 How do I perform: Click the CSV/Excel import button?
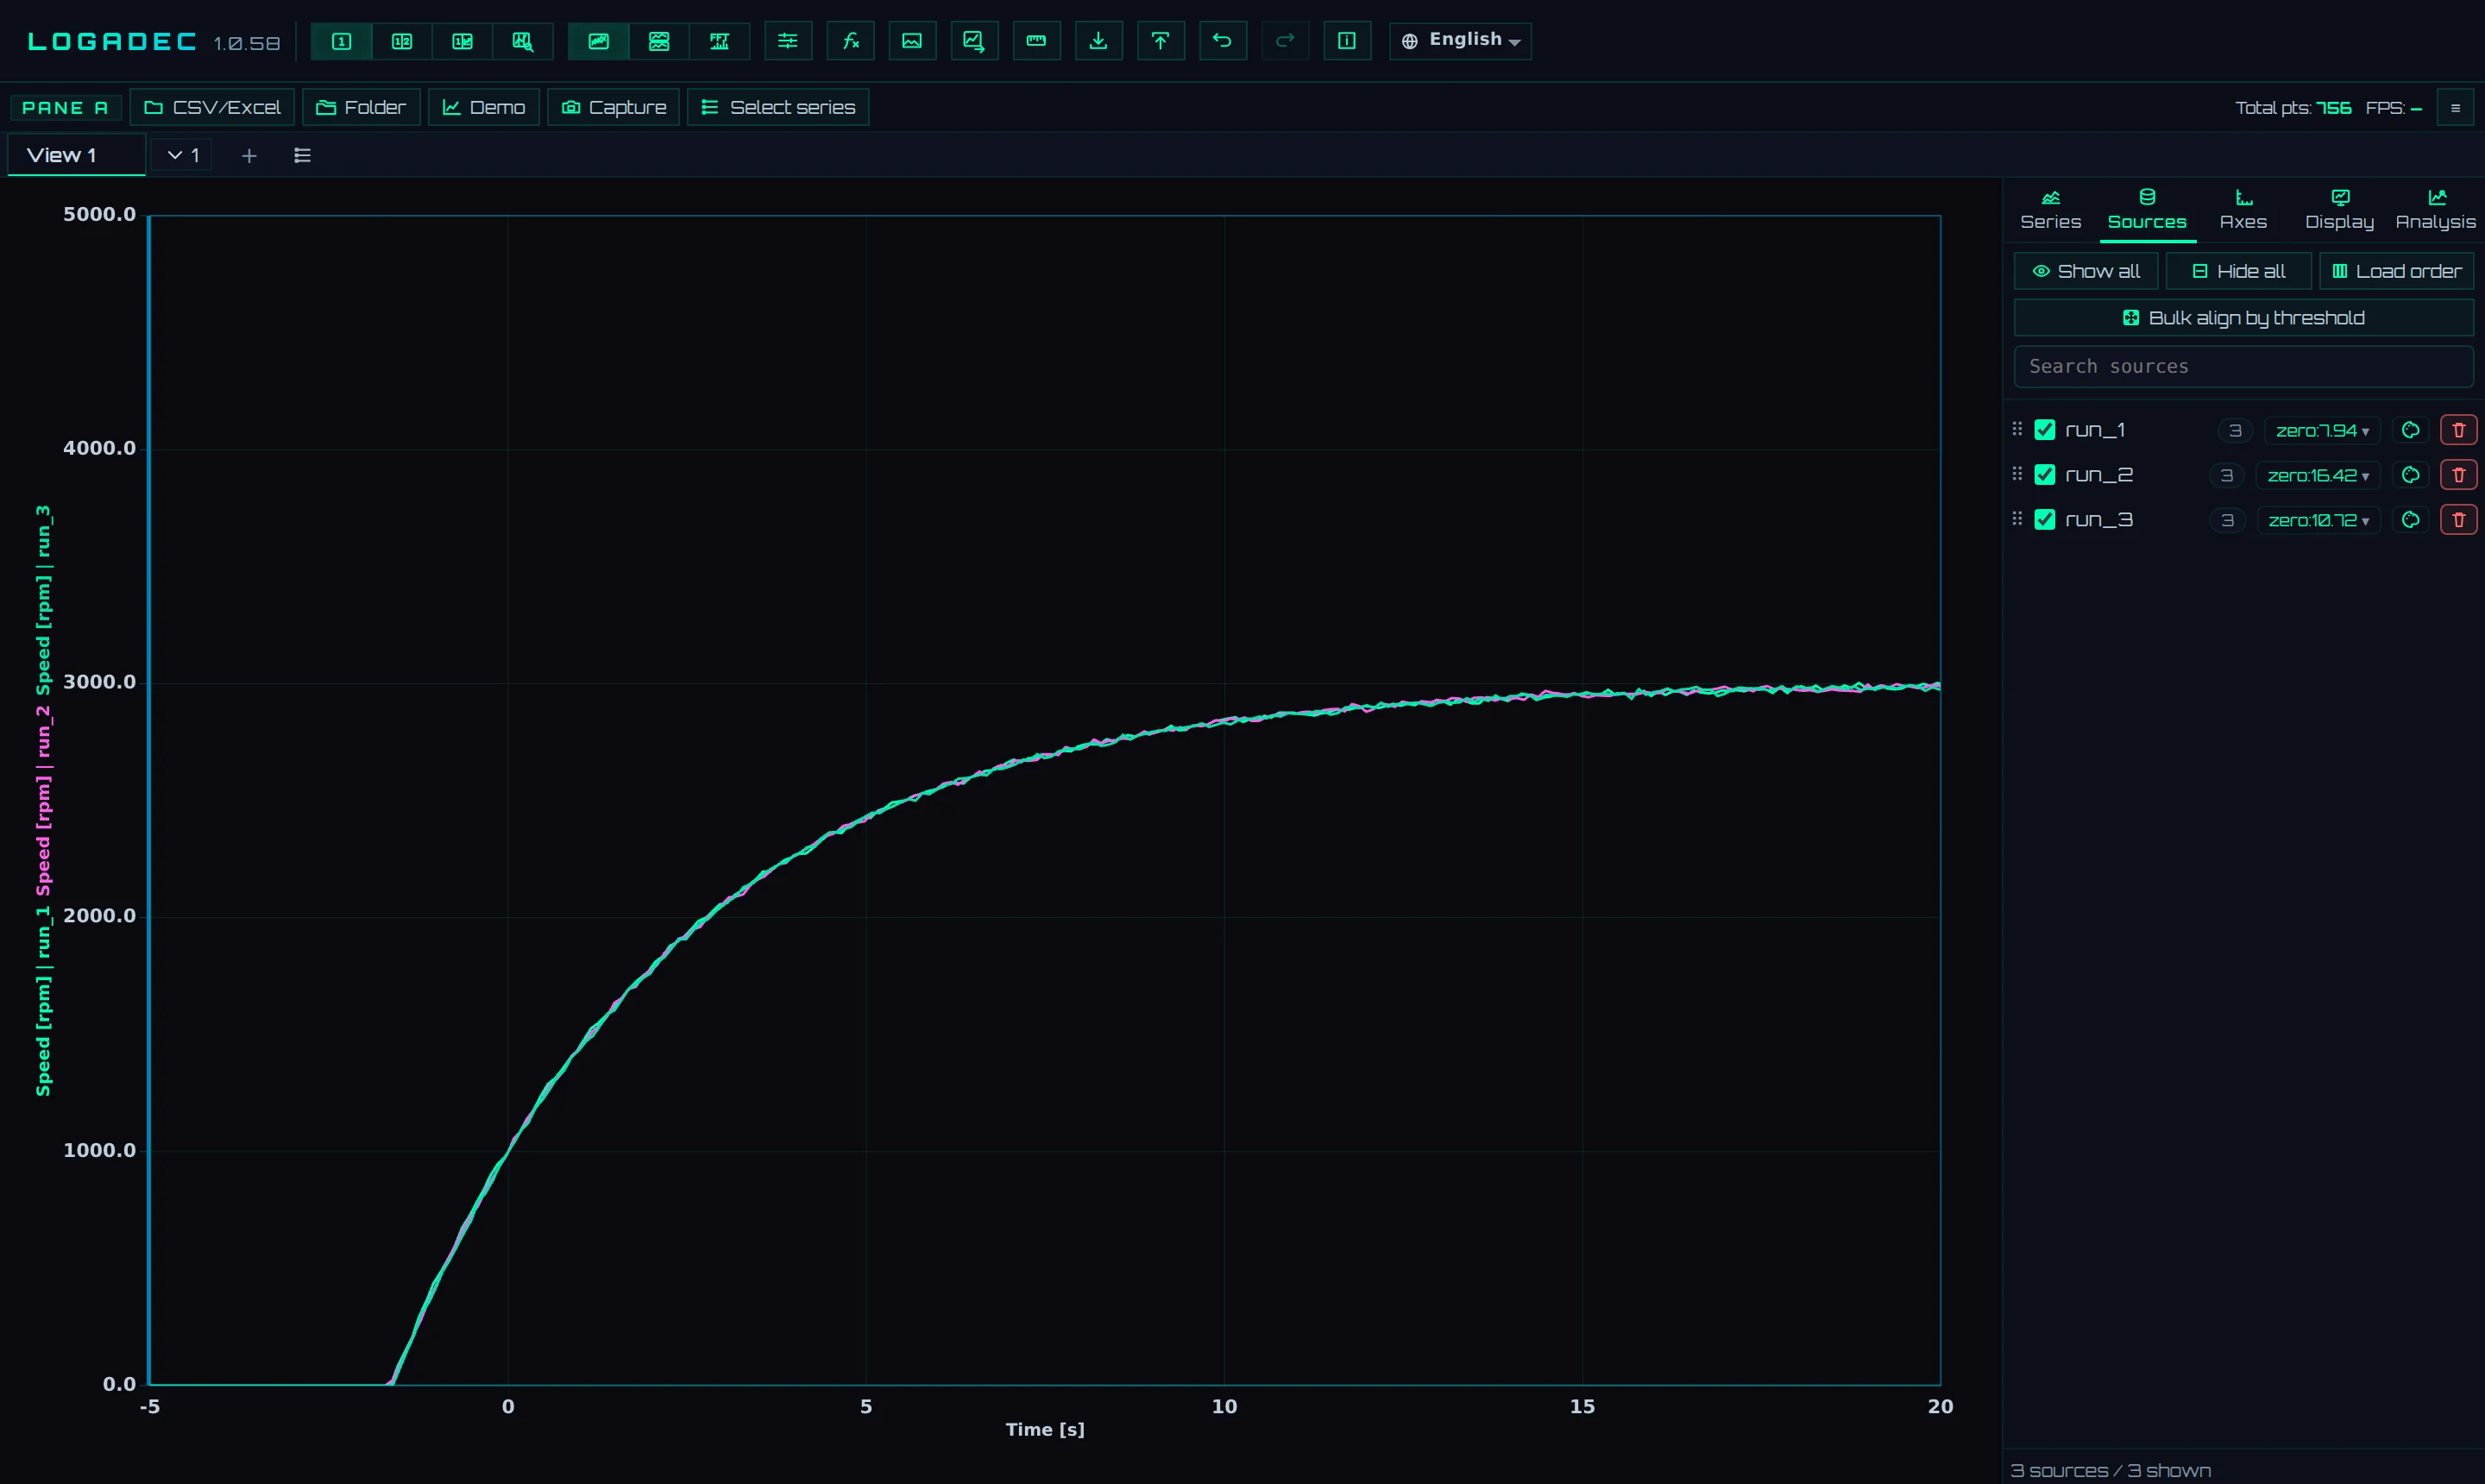point(212,108)
